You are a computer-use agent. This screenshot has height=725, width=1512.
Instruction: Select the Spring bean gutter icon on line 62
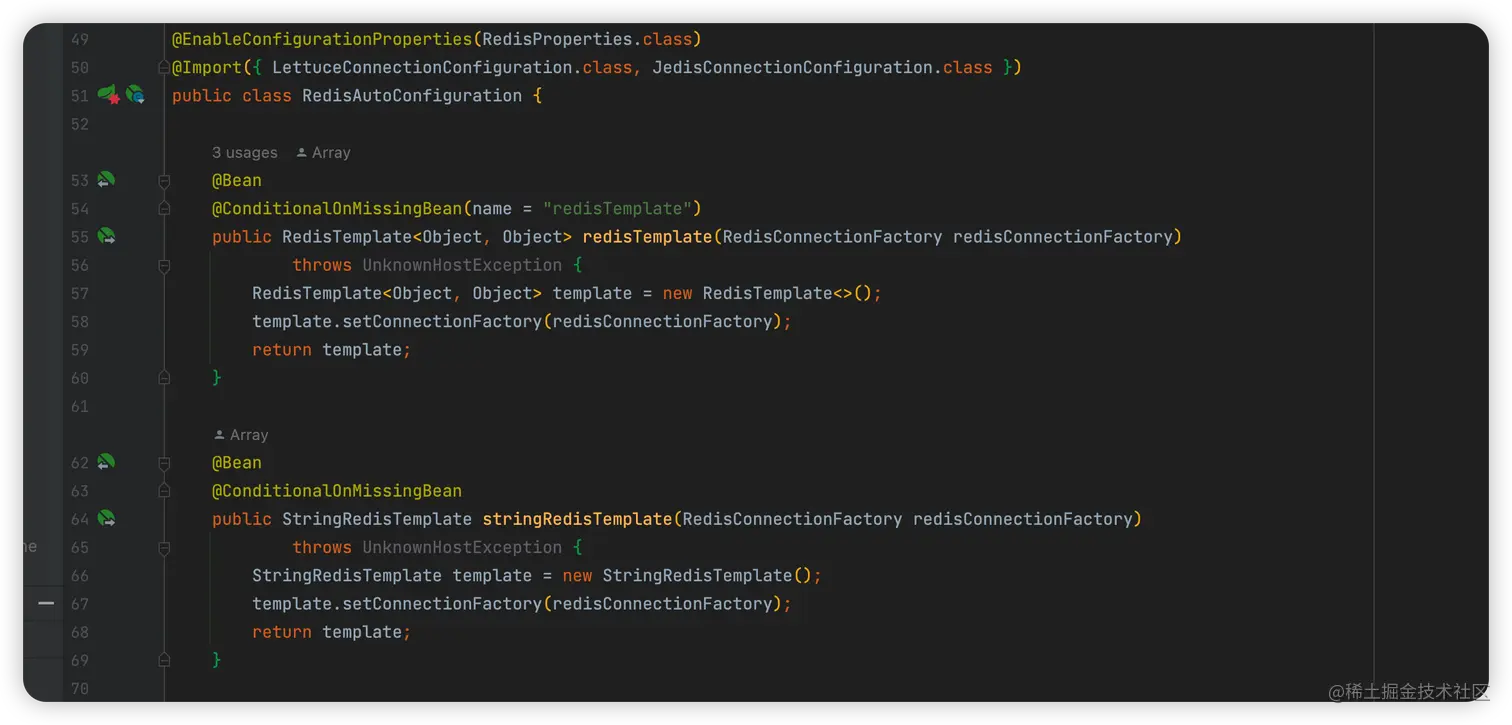(x=108, y=462)
